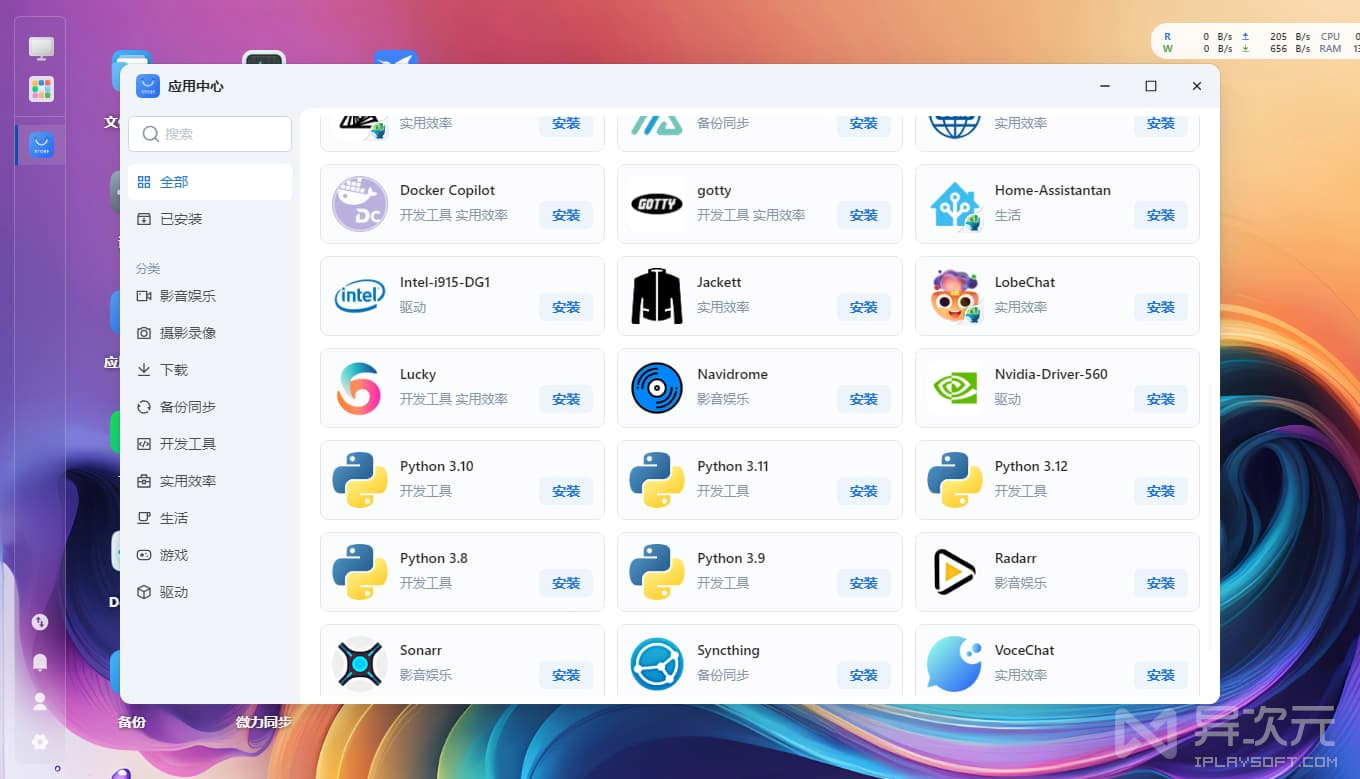Image resolution: width=1360 pixels, height=779 pixels.
Task: Switch to the 已安装 installed tab
Action: point(181,219)
